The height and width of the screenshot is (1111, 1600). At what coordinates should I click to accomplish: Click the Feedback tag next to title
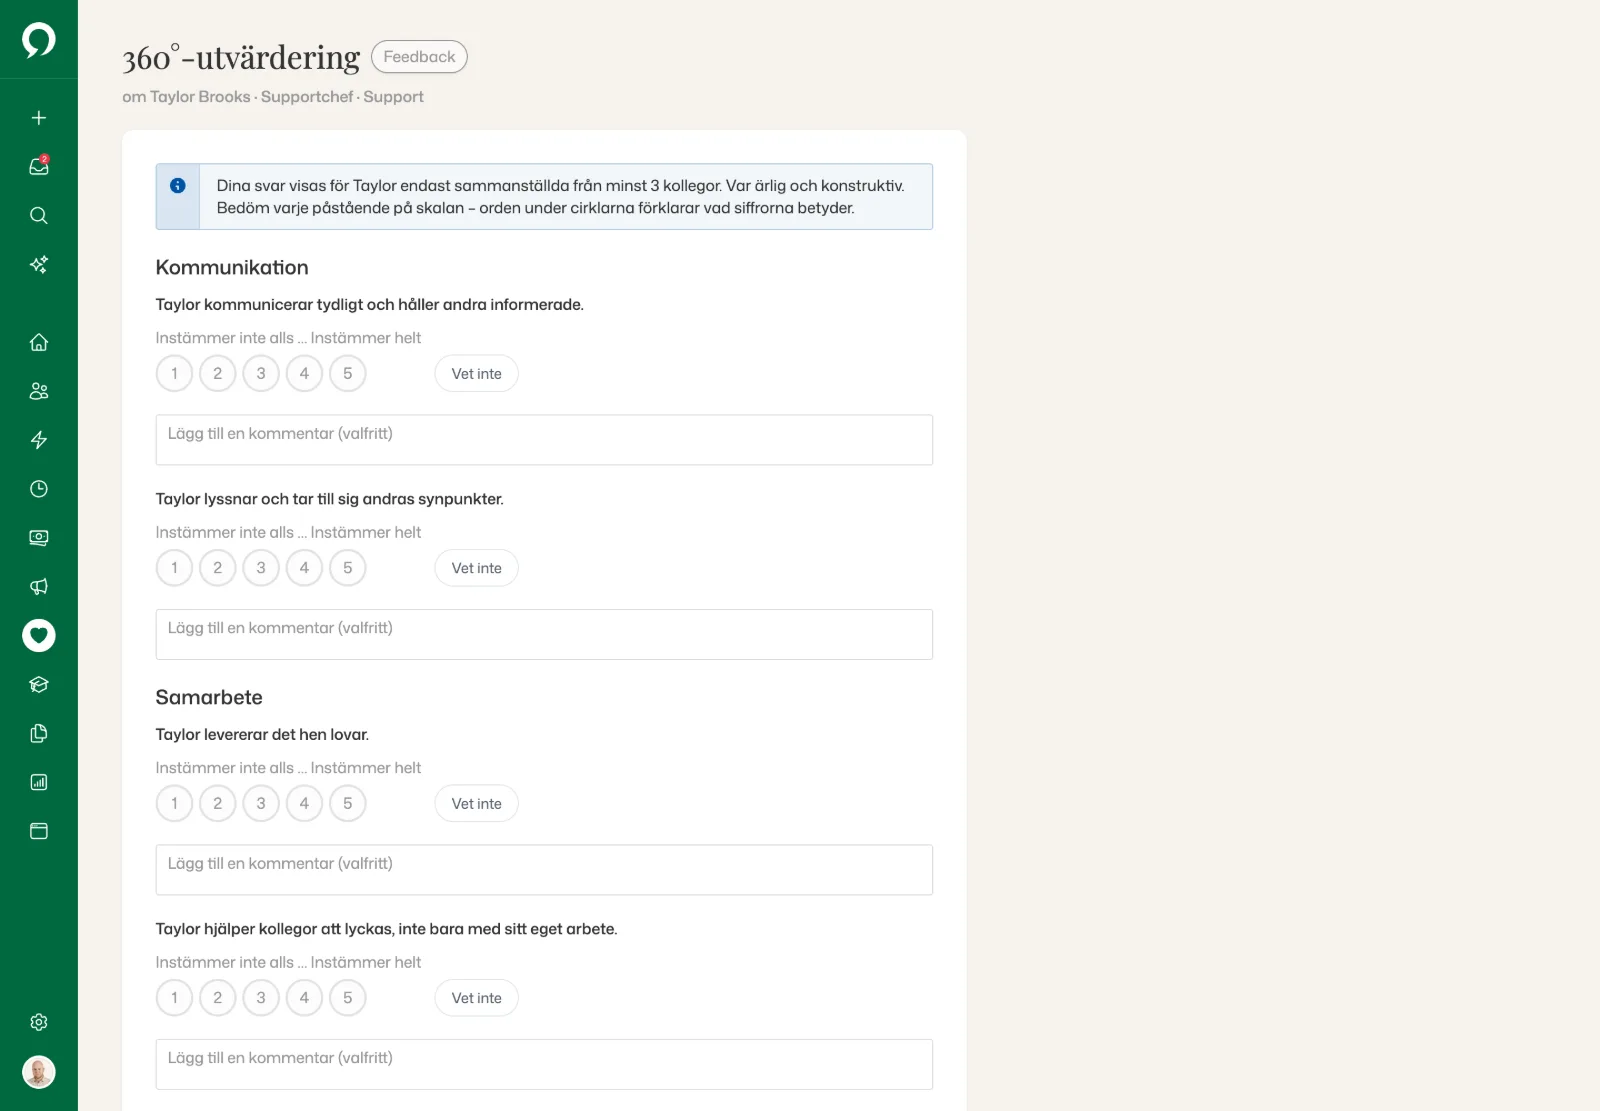pos(419,57)
